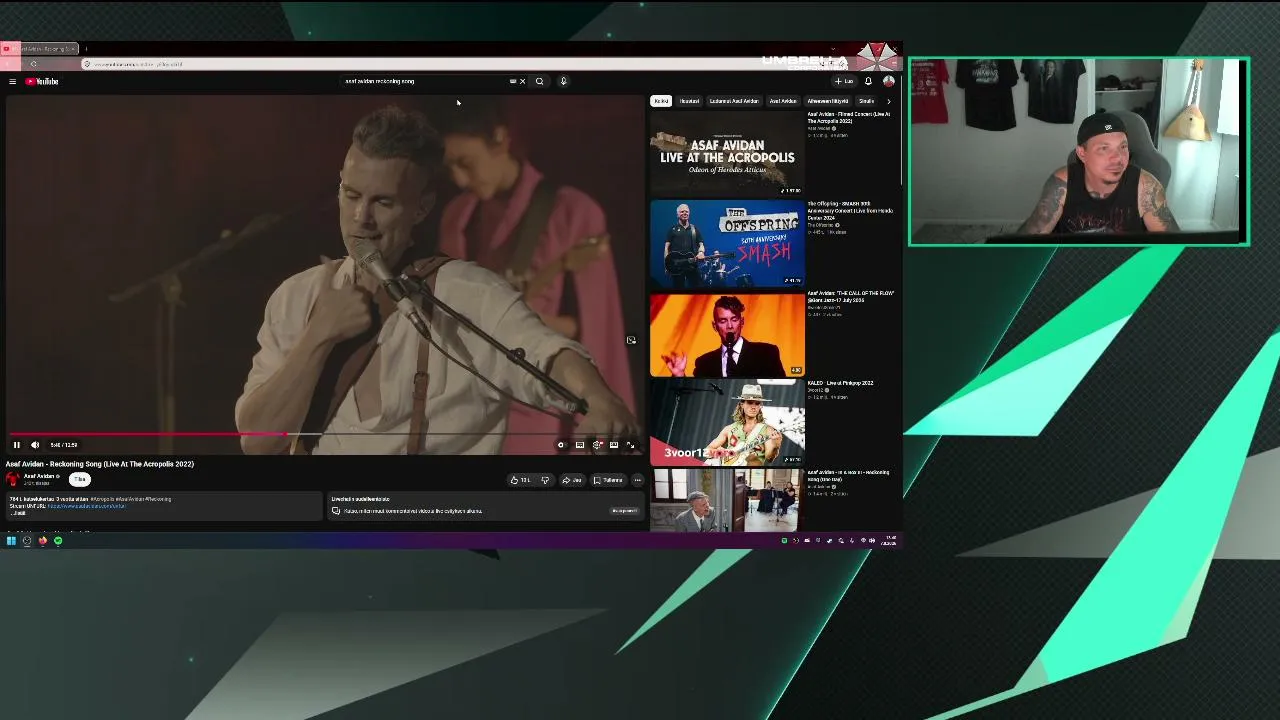Open the Create video button
Image resolution: width=1280 pixels, height=720 pixels.
click(844, 81)
